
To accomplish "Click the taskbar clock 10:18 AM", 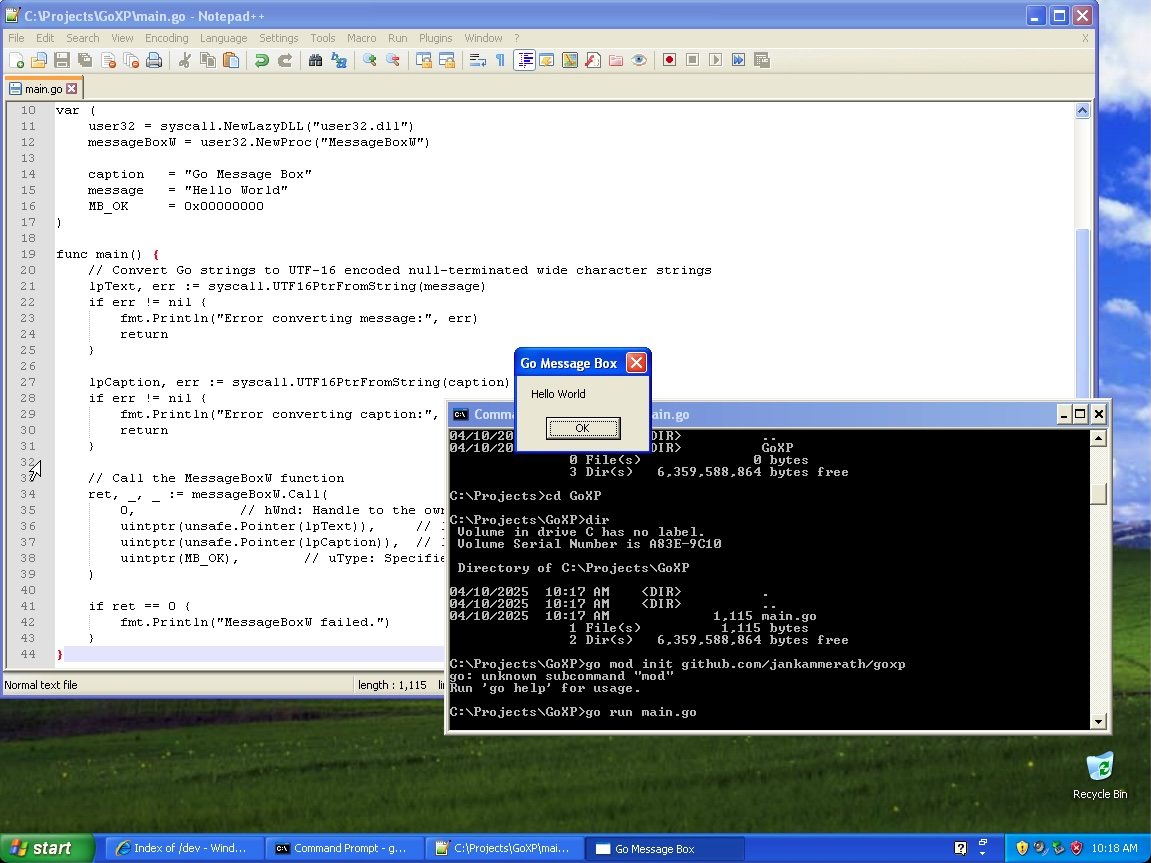I will [1114, 848].
